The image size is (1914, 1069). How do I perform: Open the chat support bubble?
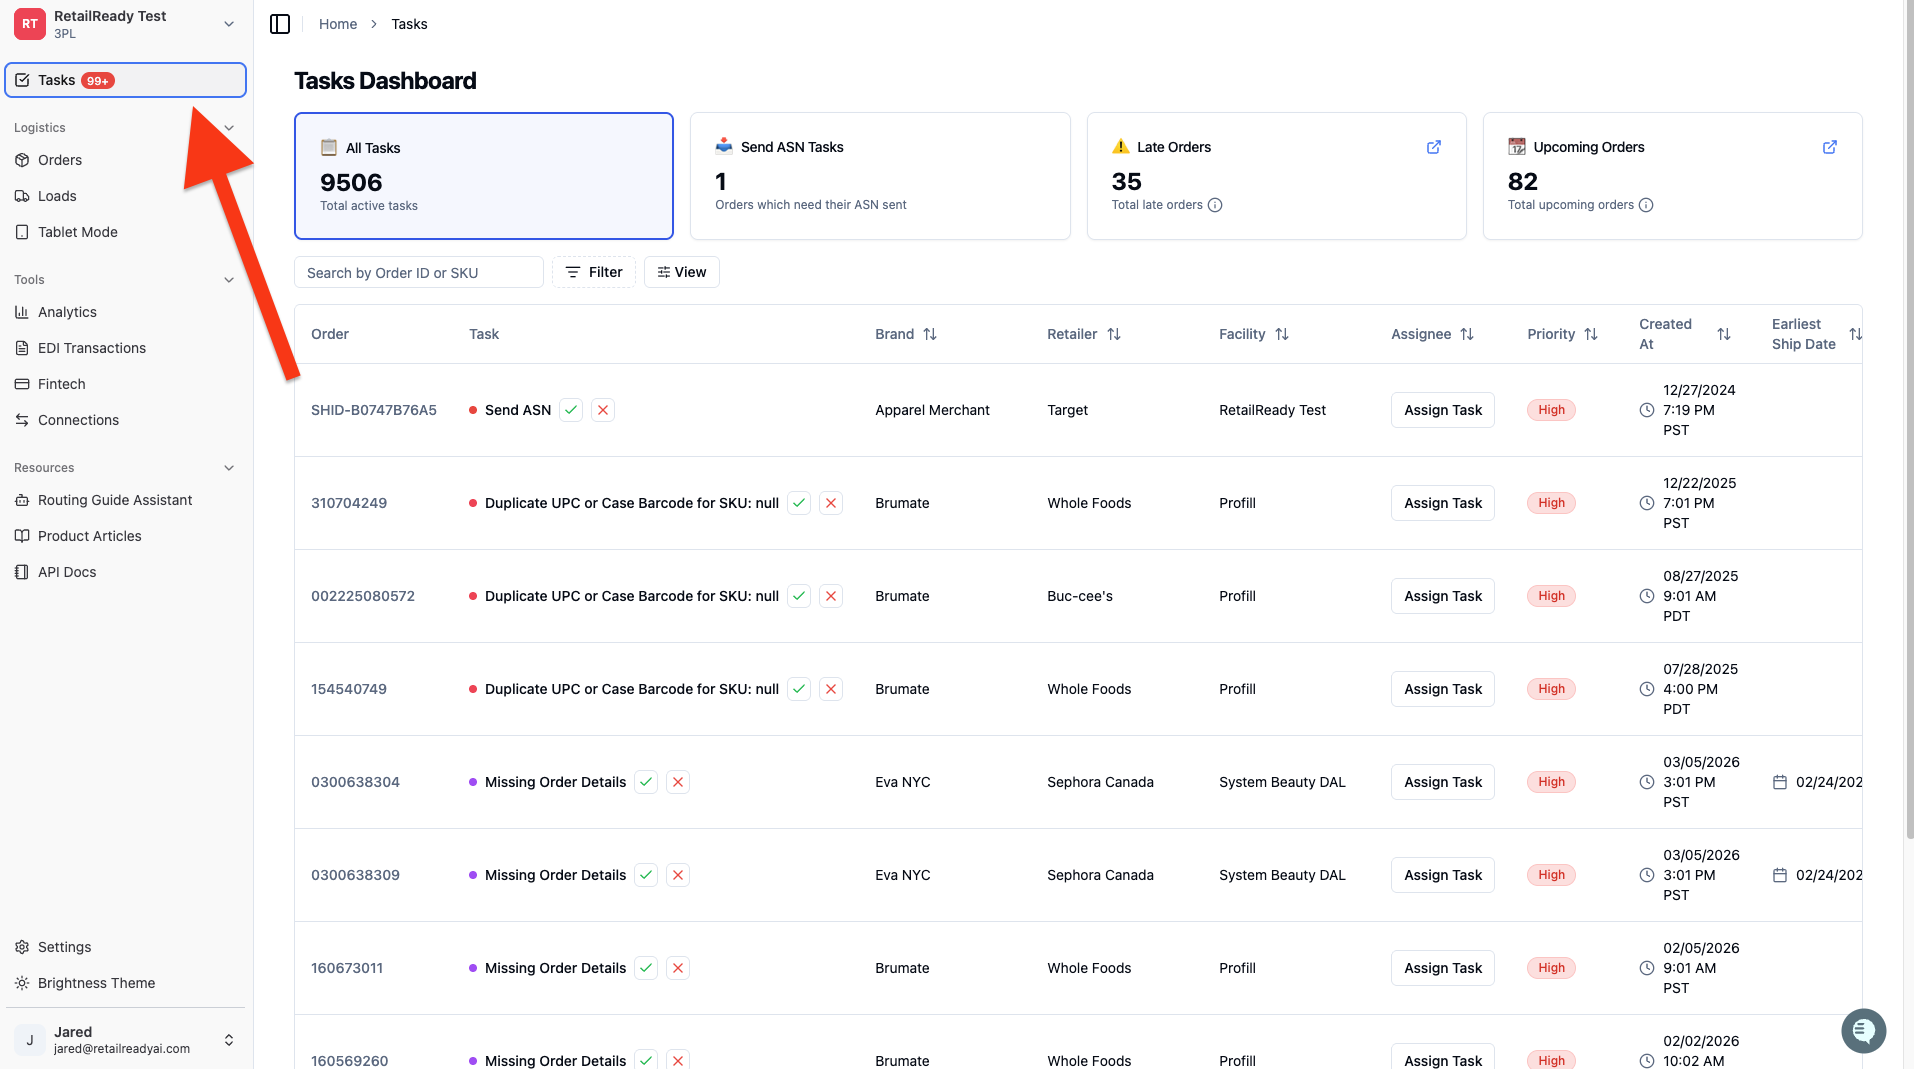[1863, 1030]
